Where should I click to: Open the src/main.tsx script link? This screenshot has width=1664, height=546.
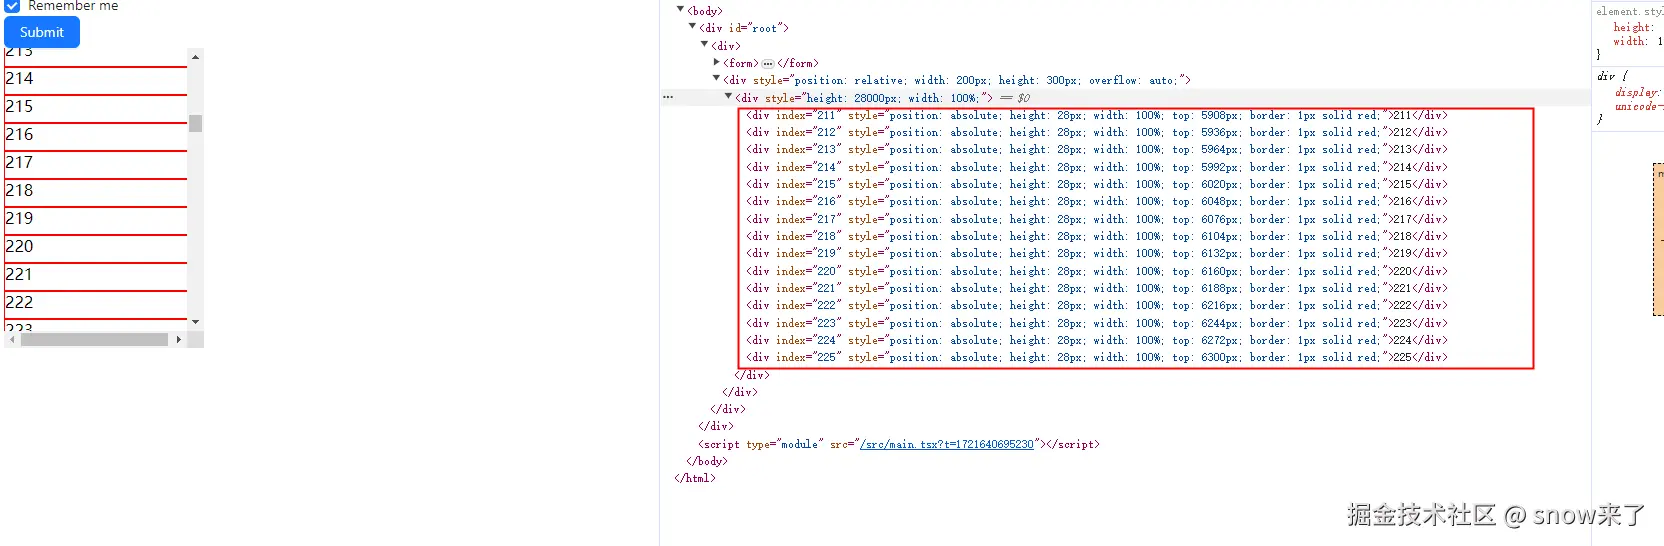(946, 444)
